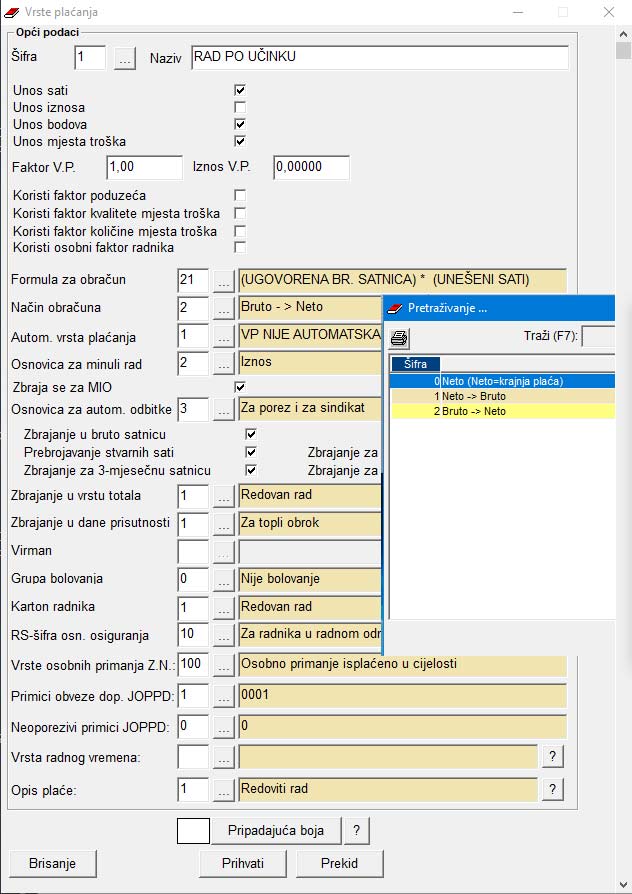The height and width of the screenshot is (894, 632).
Task: Open lookup for Neoporezivi primici JOPPD
Action: click(224, 728)
